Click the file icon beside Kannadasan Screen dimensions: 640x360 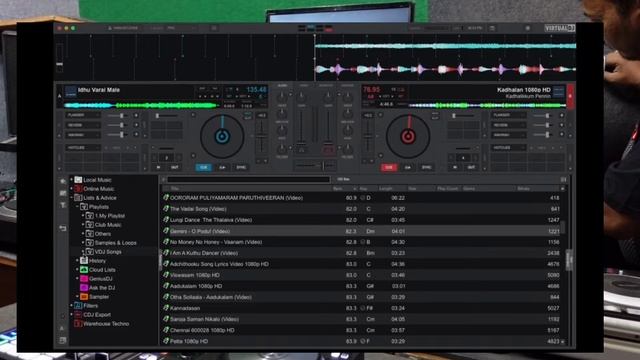[x=166, y=308]
